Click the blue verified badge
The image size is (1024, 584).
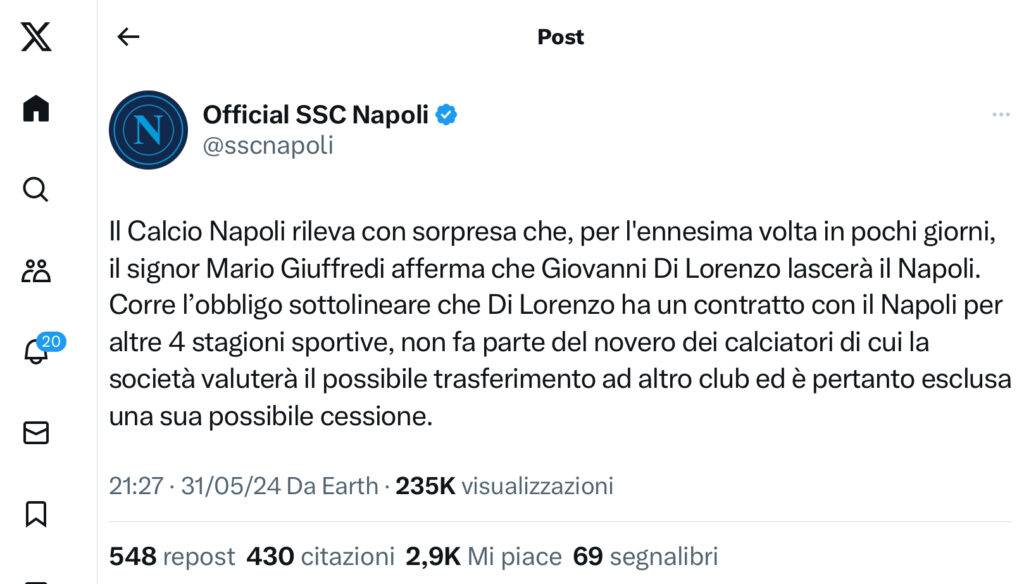coord(447,115)
